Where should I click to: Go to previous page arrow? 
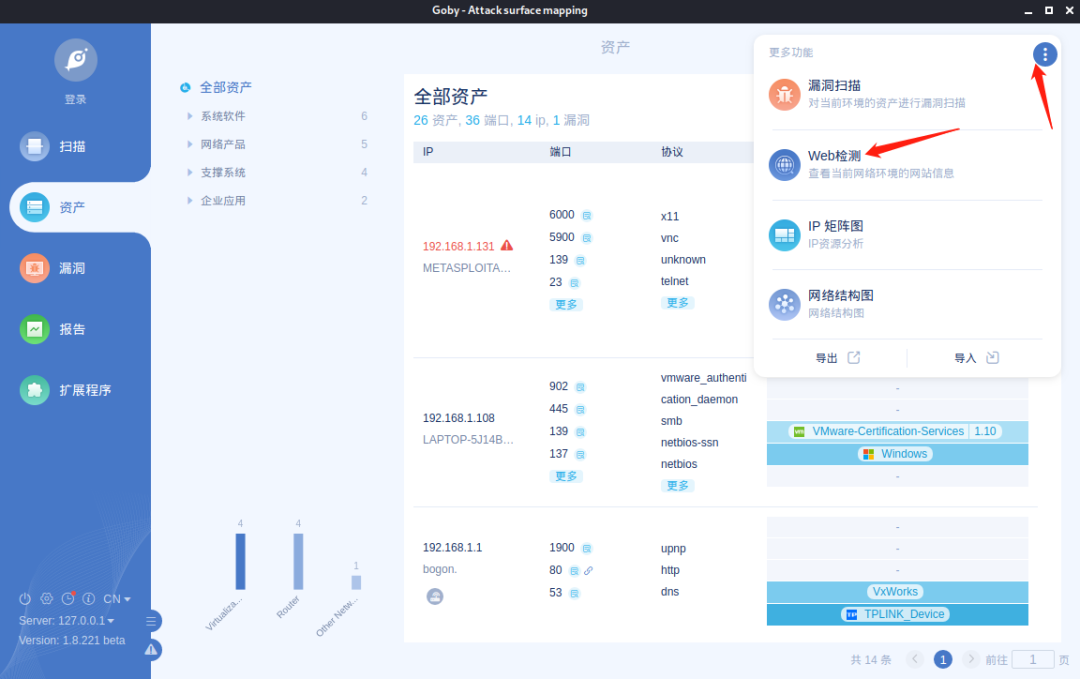point(915,660)
